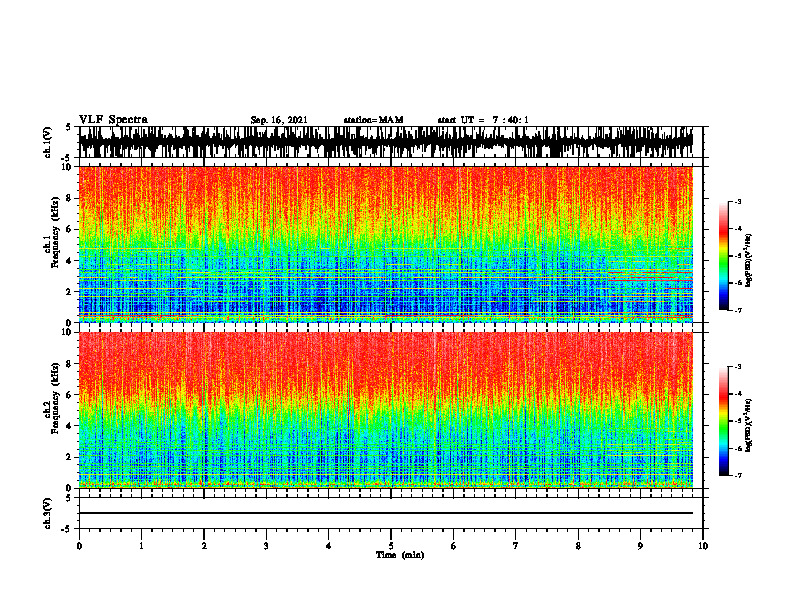Screen dimensions: 792x612
Task: Click time axis tick label "3"
Action: (266, 546)
